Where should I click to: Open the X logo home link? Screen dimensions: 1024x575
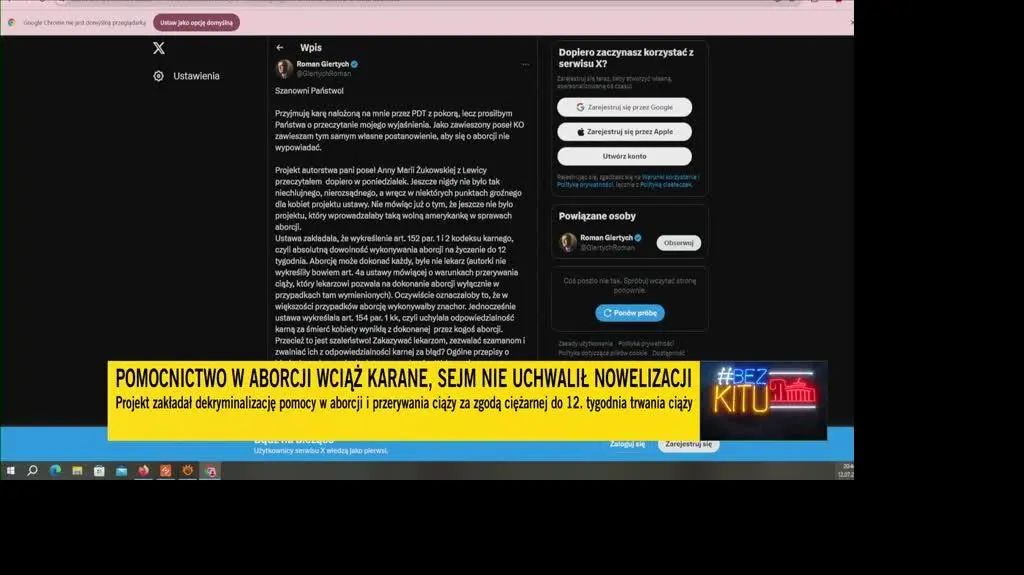(159, 48)
